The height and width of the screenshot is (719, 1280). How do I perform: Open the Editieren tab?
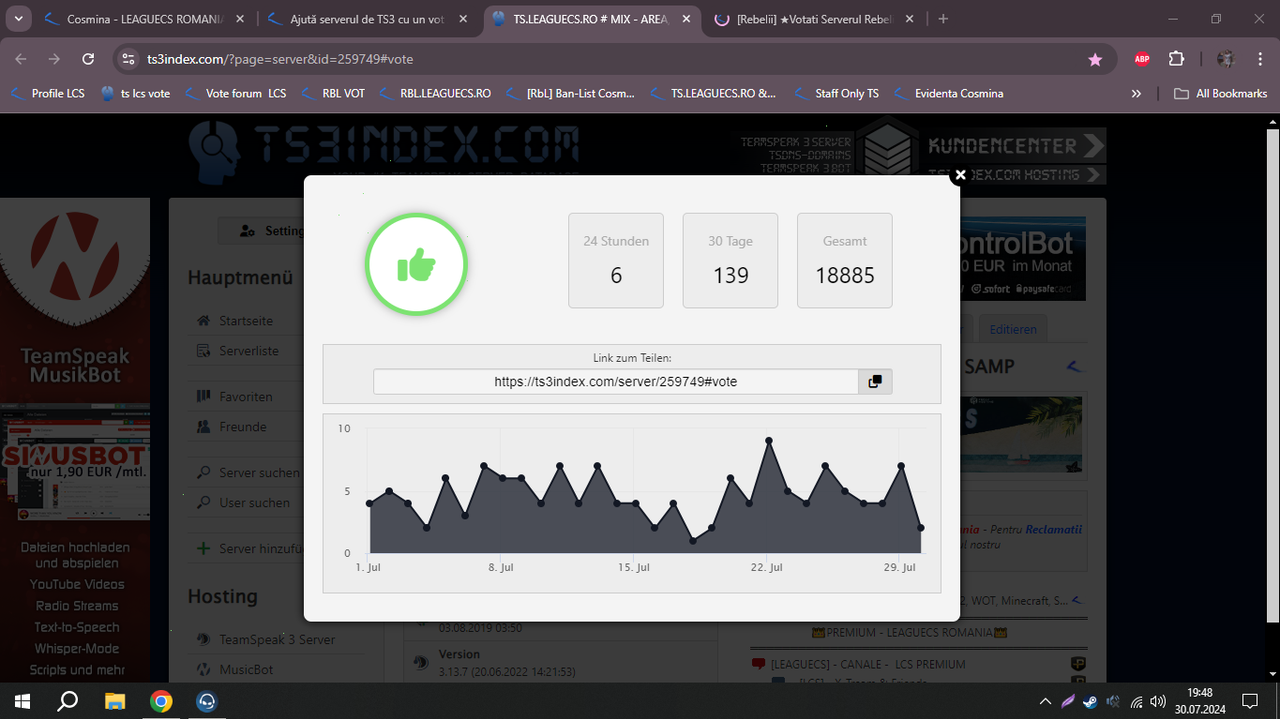(x=1013, y=329)
